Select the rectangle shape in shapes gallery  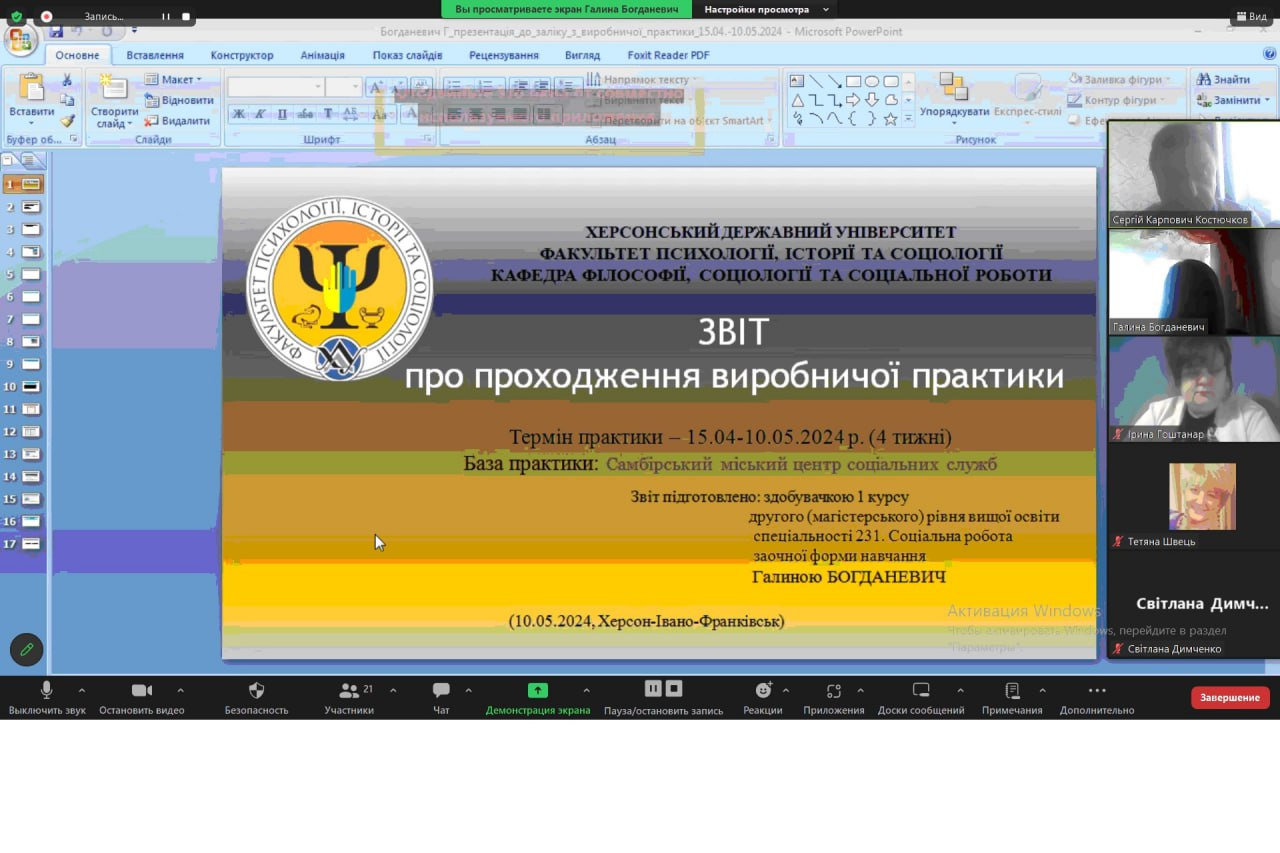coord(853,81)
